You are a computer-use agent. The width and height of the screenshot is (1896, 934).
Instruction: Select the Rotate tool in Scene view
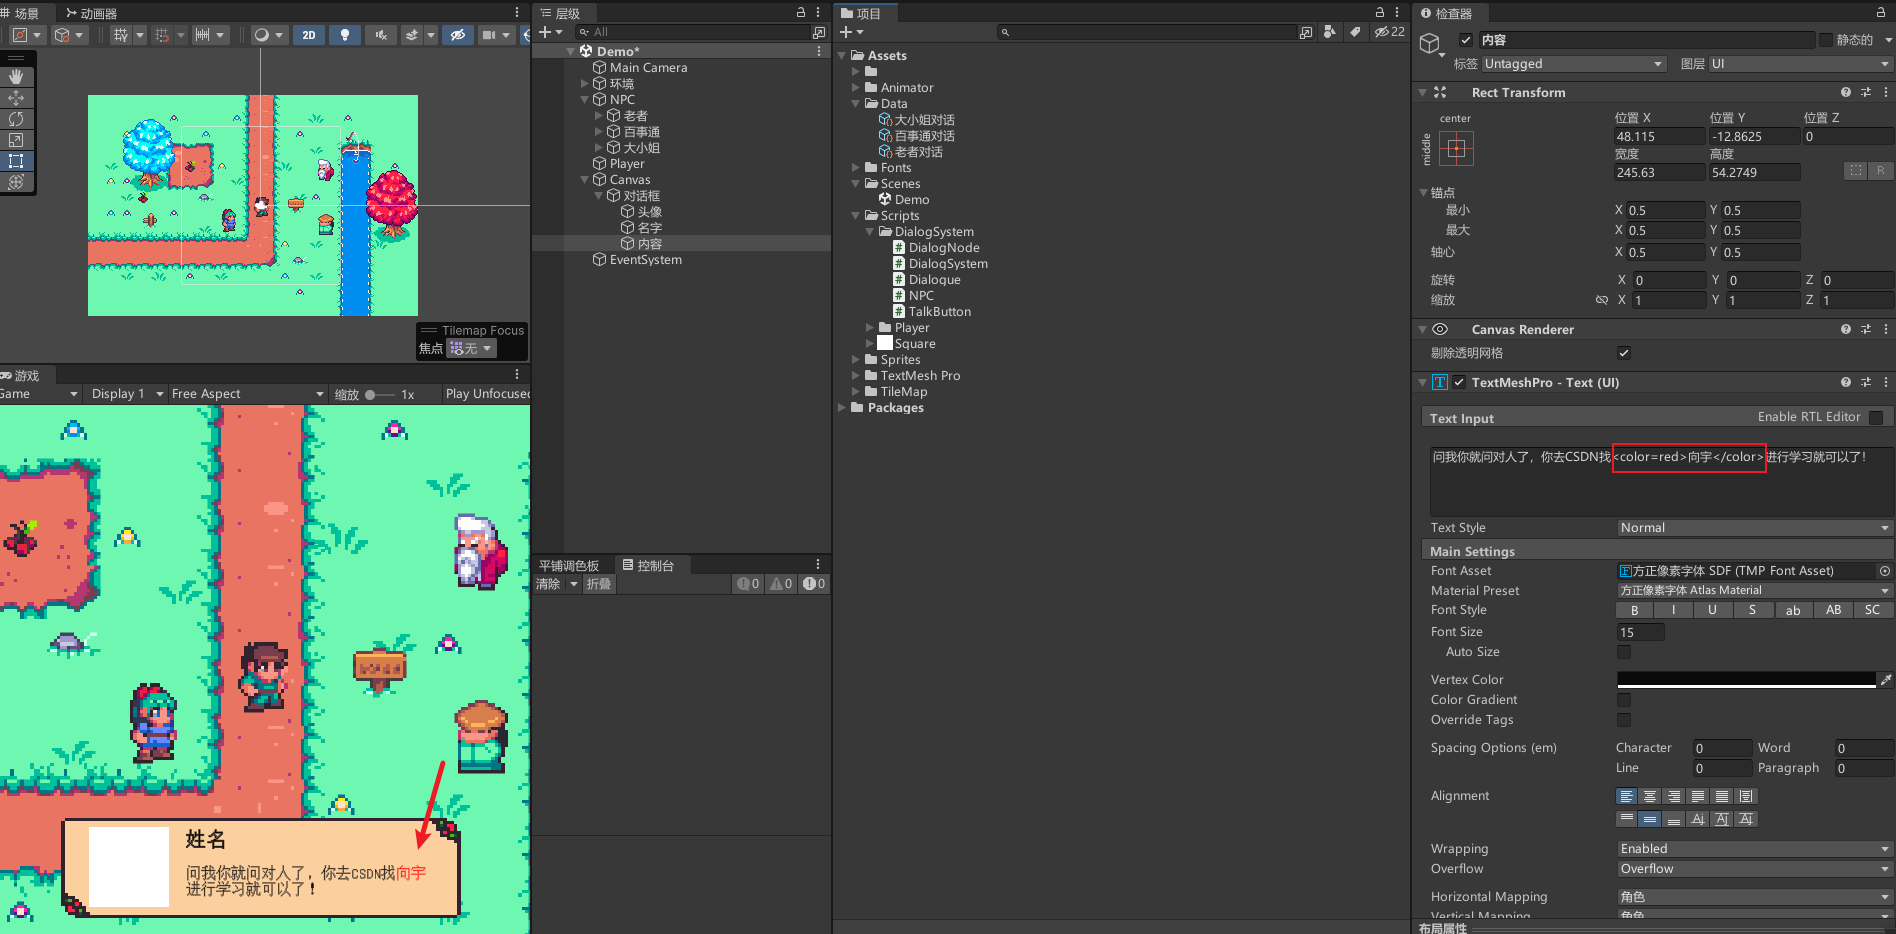tap(16, 119)
